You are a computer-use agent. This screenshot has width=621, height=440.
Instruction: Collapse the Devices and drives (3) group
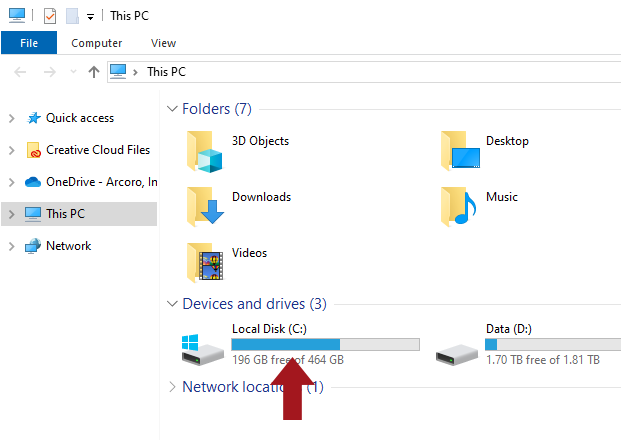(172, 304)
